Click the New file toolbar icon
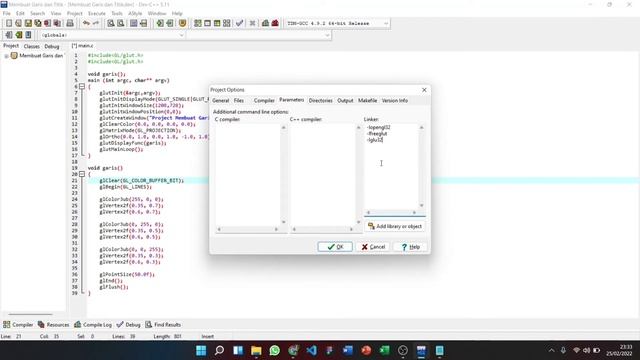The image size is (640, 360). point(9,23)
